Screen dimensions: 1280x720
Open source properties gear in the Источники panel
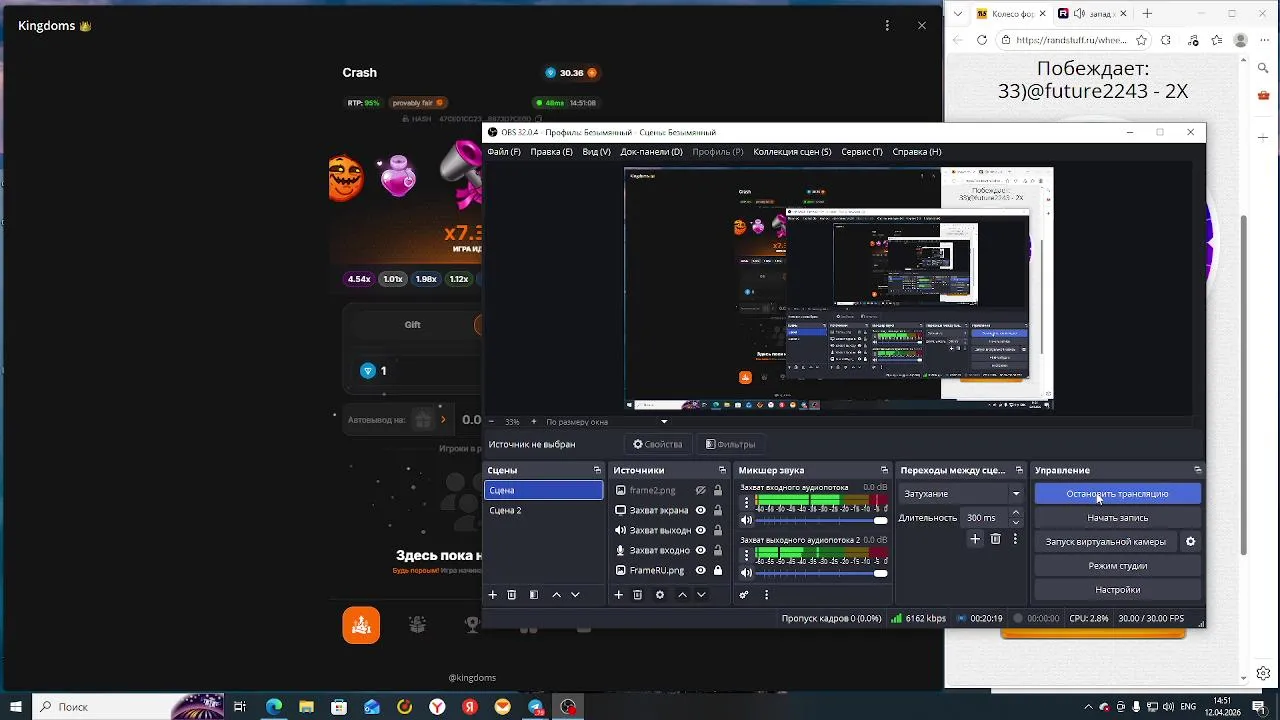pyautogui.click(x=660, y=595)
